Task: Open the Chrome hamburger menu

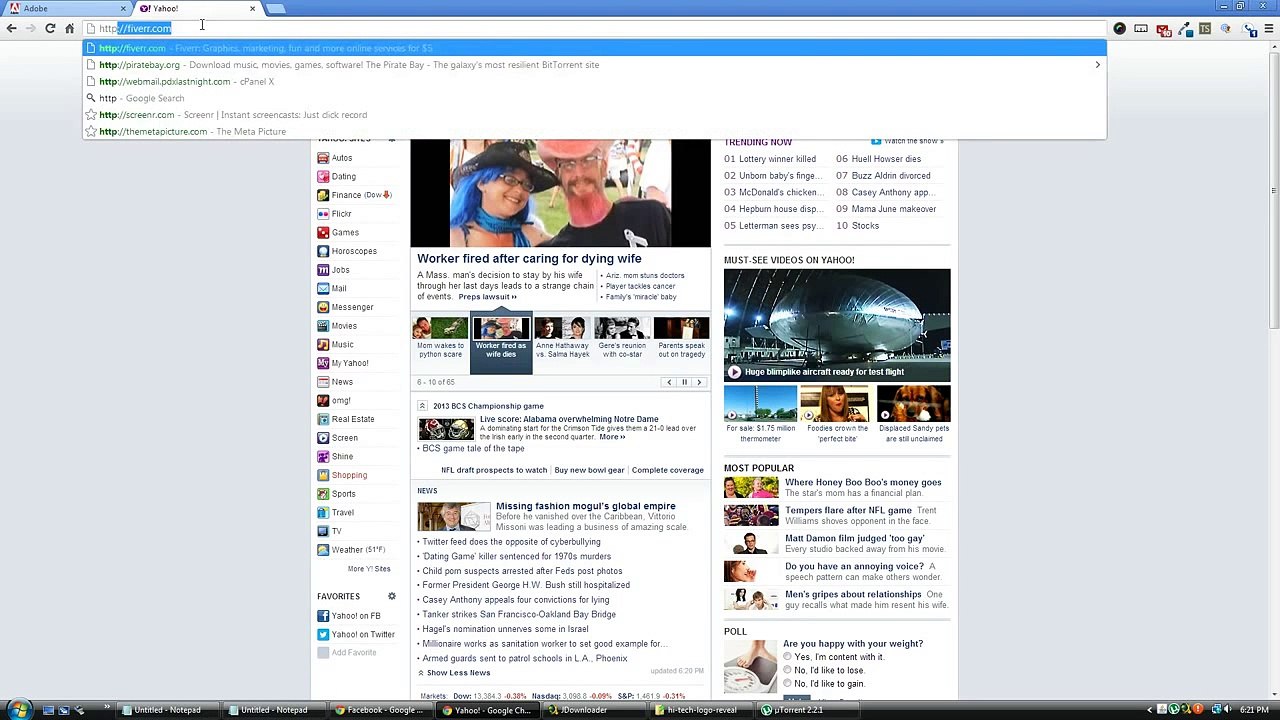Action: [x=1269, y=29]
